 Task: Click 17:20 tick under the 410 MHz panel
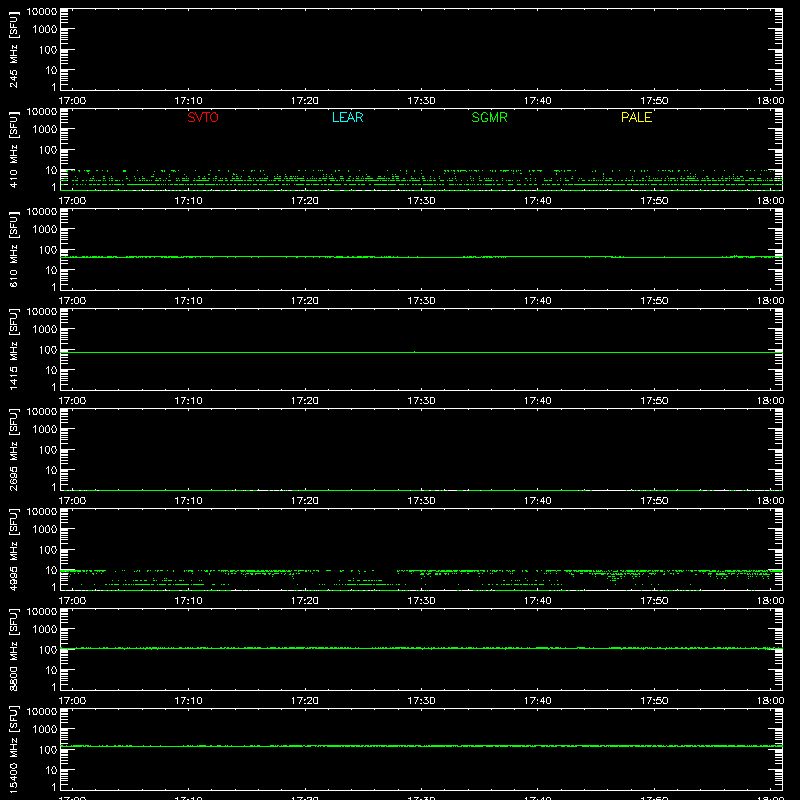(305, 201)
